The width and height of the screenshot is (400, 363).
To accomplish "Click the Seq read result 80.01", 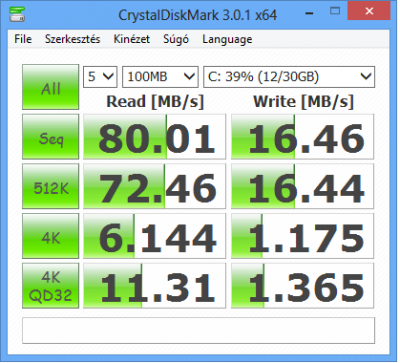I will point(154,137).
